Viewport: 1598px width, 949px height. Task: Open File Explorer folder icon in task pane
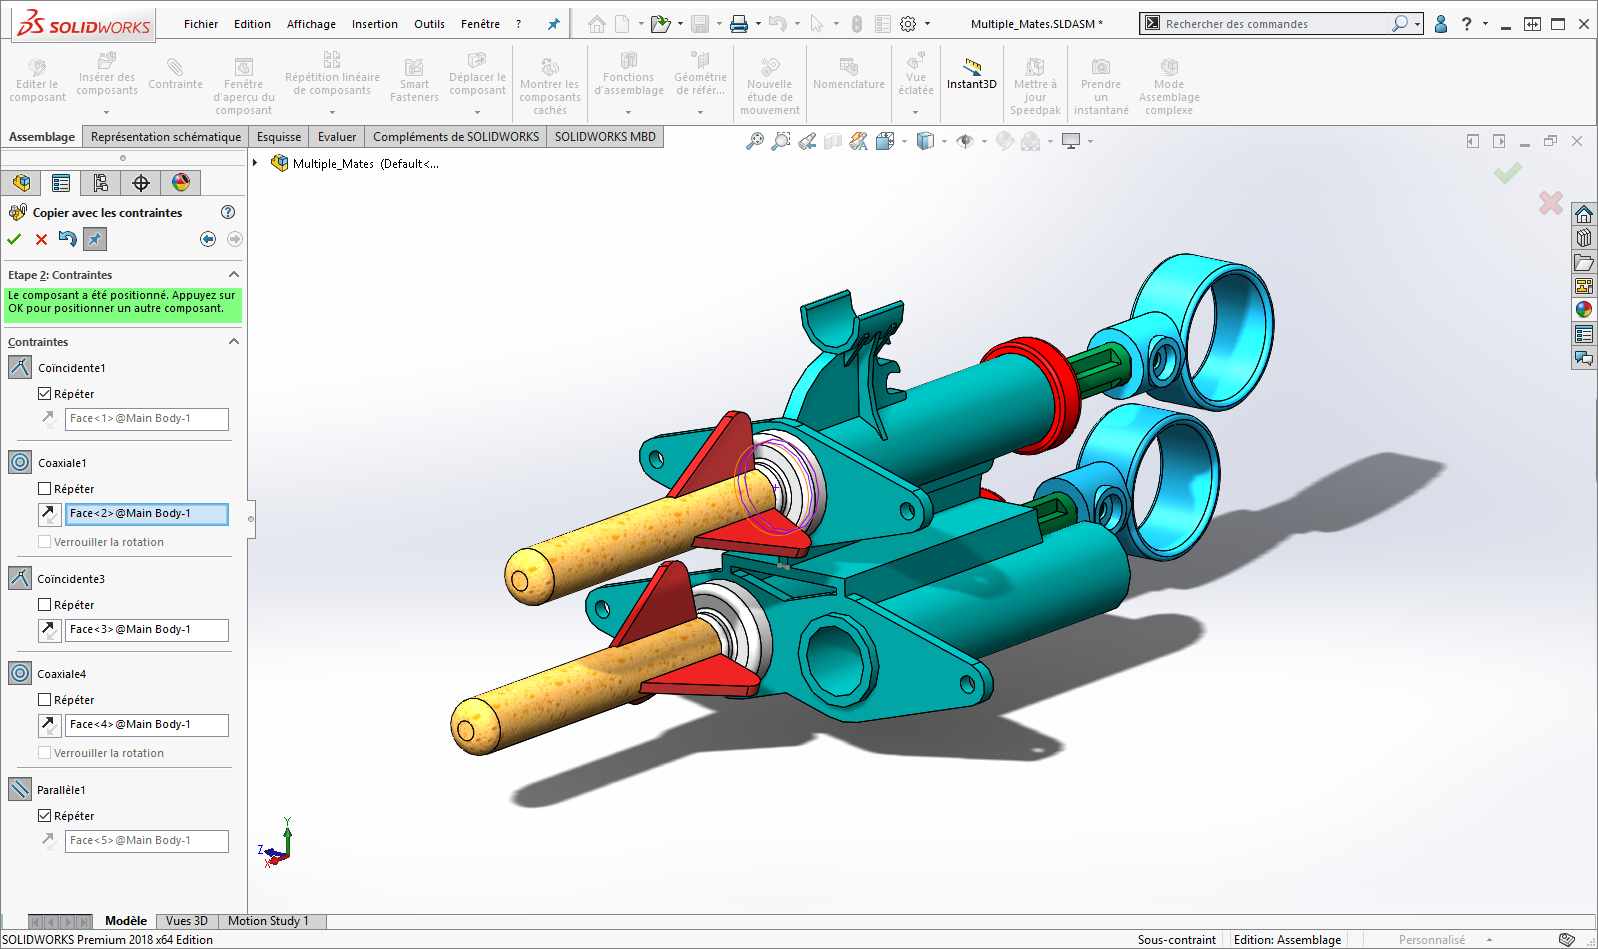1584,262
